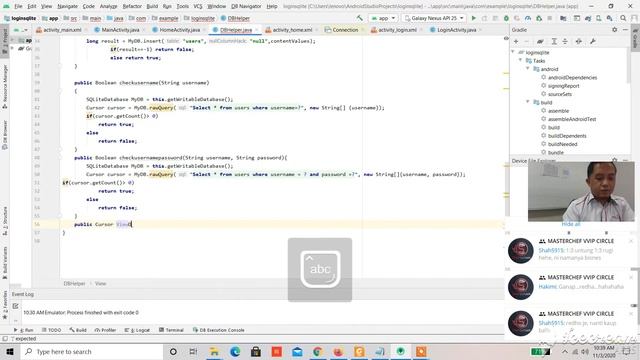Open the Mail app on the taskbar
The image size is (640, 360).
[297, 351]
